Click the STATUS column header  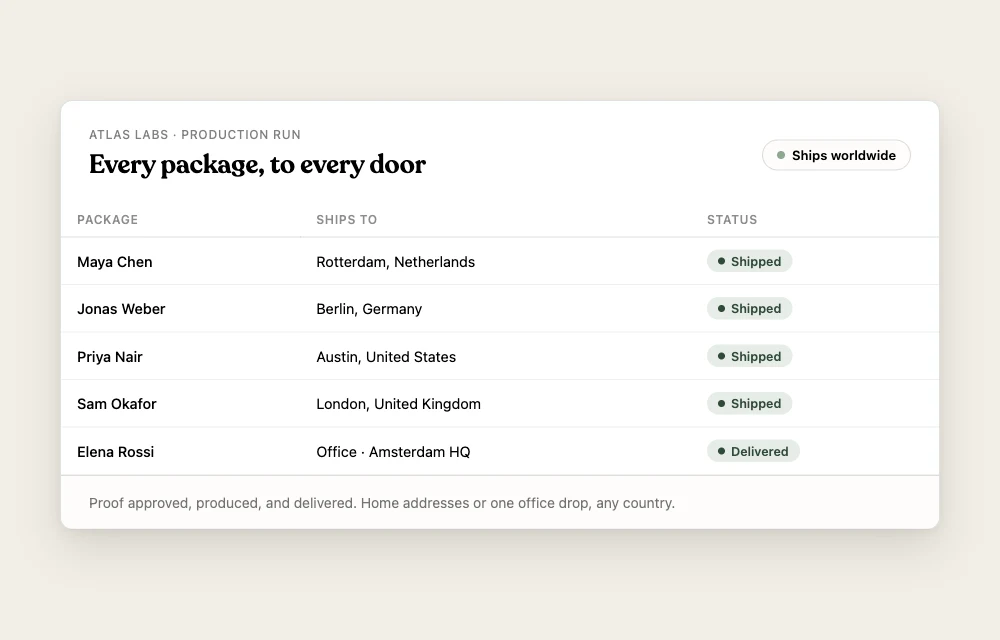point(732,220)
